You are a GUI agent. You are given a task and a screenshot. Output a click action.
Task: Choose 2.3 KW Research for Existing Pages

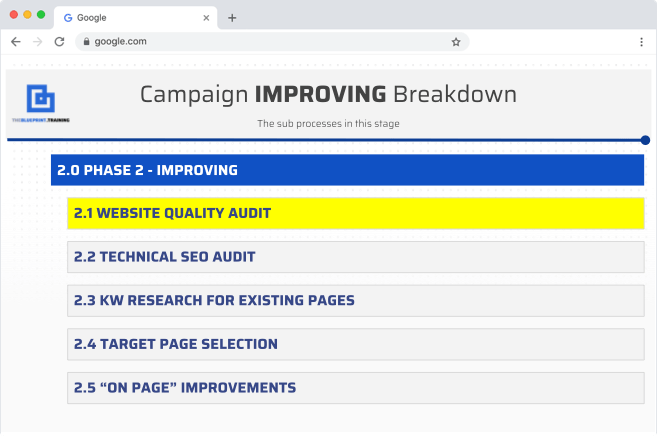pyautogui.click(x=355, y=300)
